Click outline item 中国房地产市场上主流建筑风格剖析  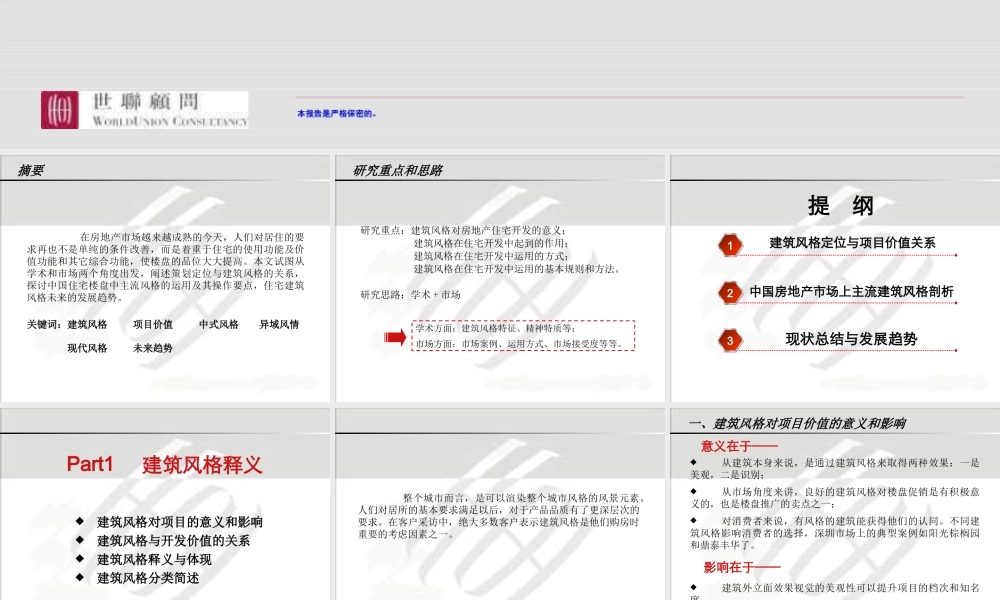click(851, 291)
